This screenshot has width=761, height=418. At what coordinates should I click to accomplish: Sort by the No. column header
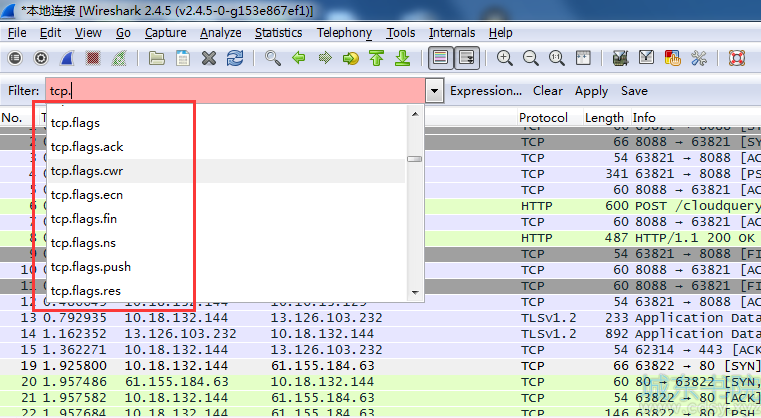click(12, 117)
